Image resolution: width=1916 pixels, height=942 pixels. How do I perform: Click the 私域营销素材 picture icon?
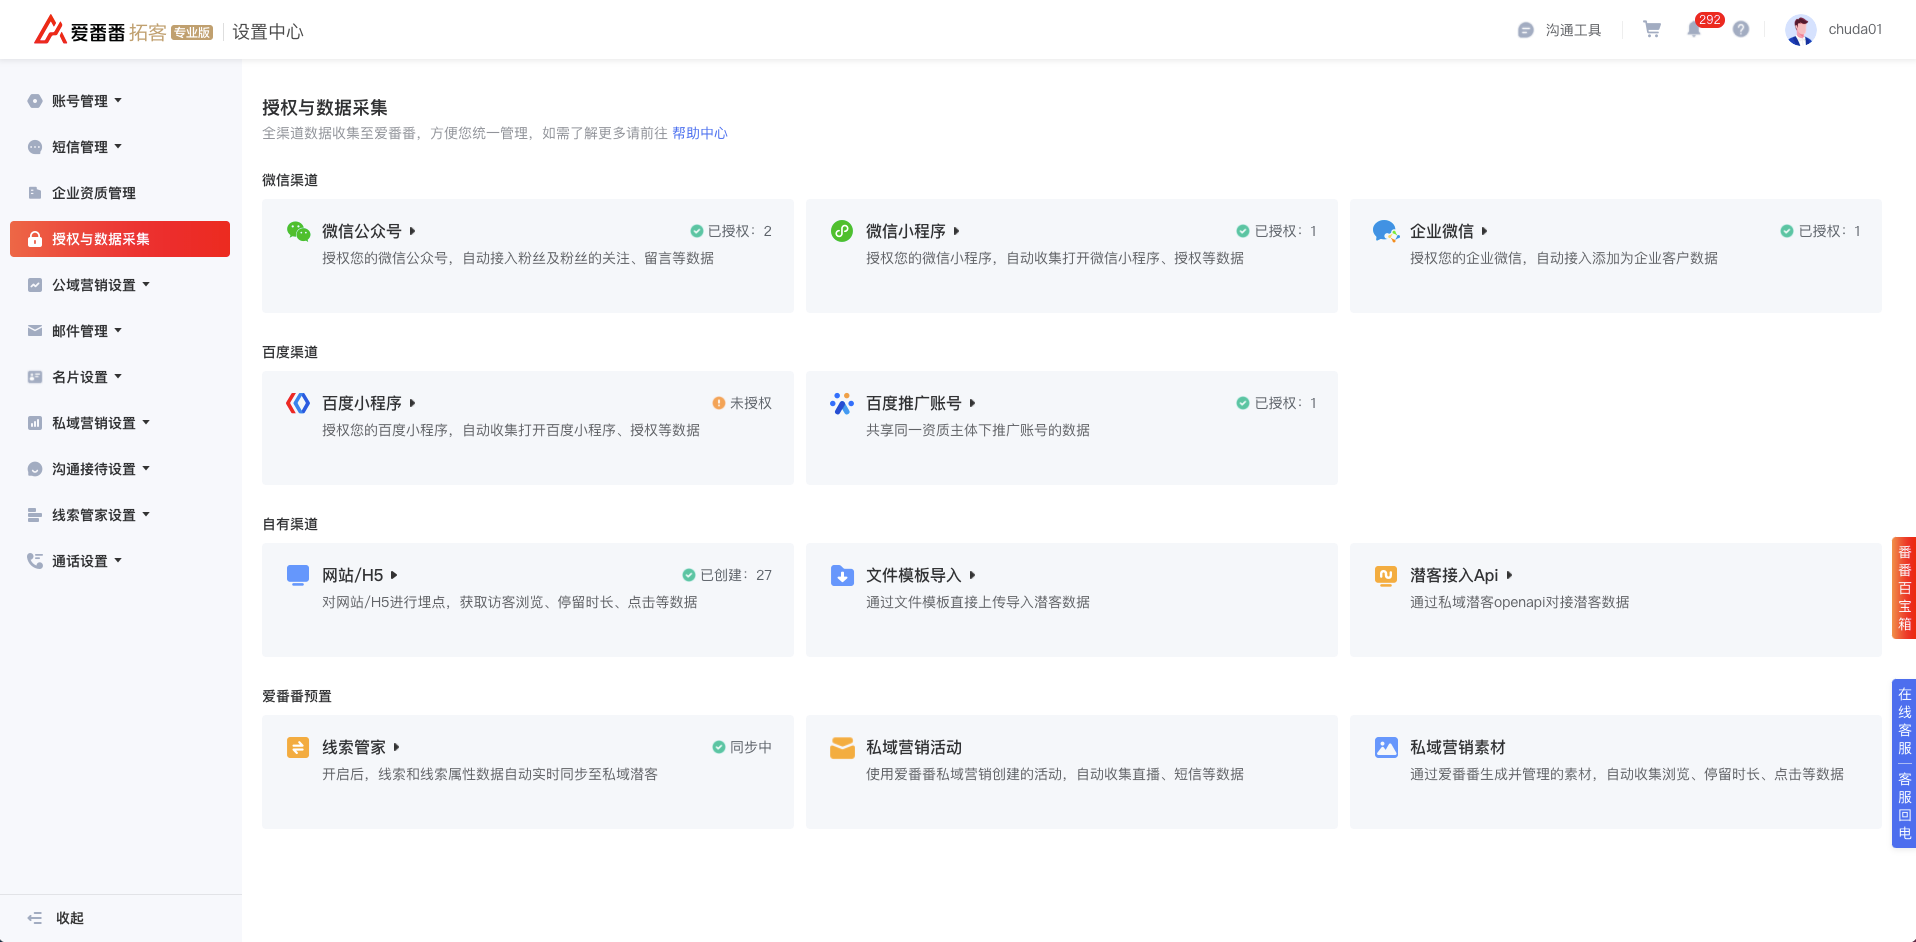[1386, 747]
